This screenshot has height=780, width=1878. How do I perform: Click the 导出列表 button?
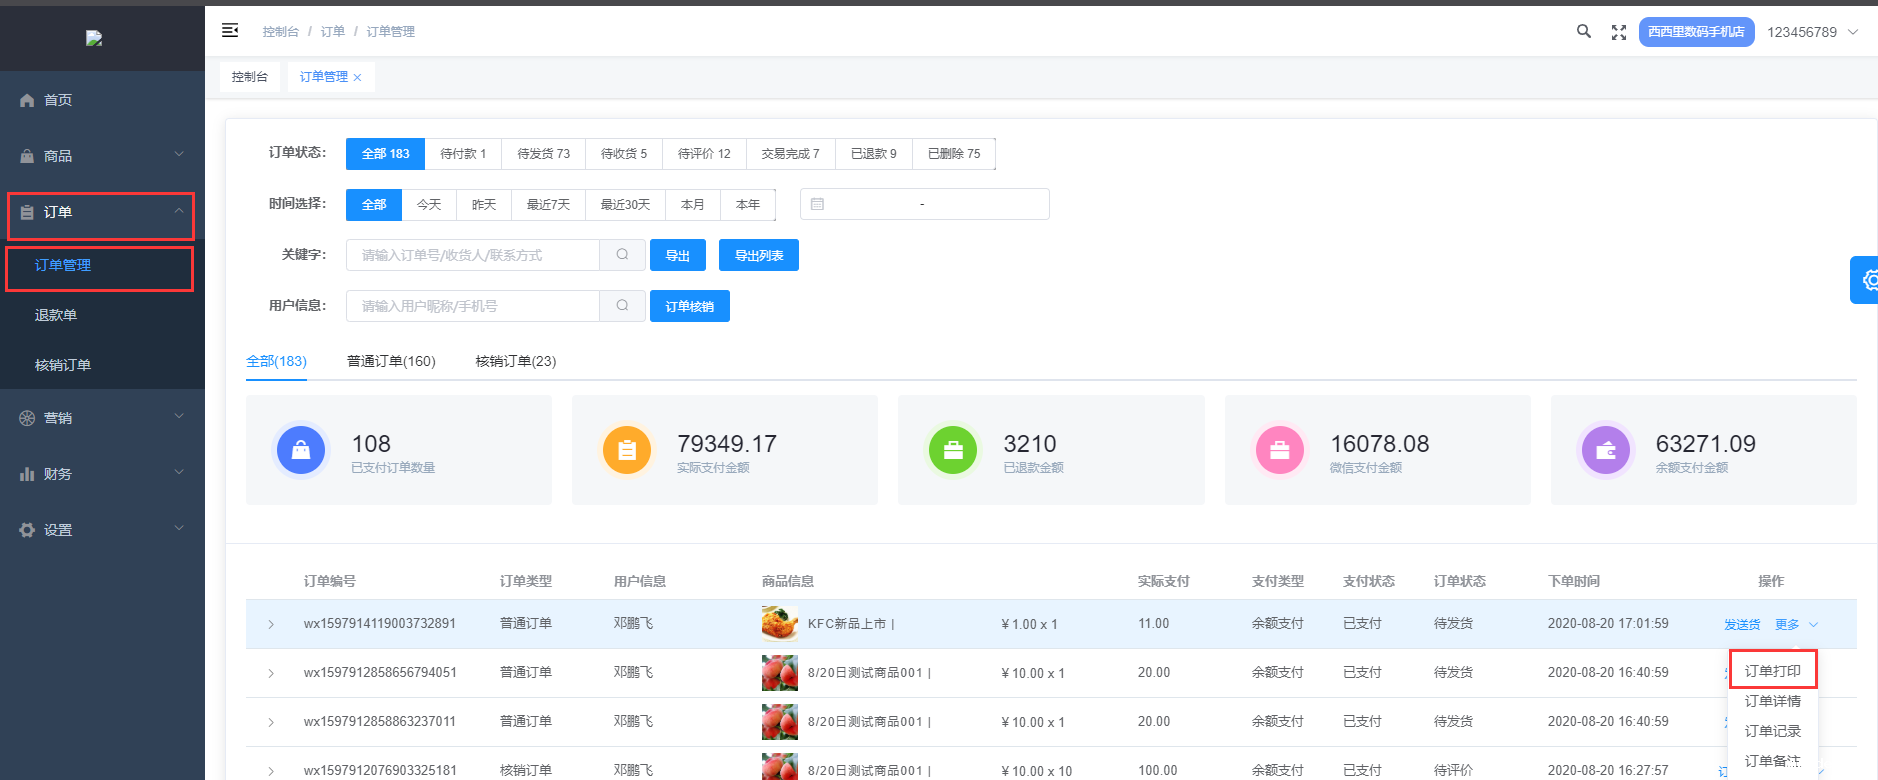click(758, 256)
